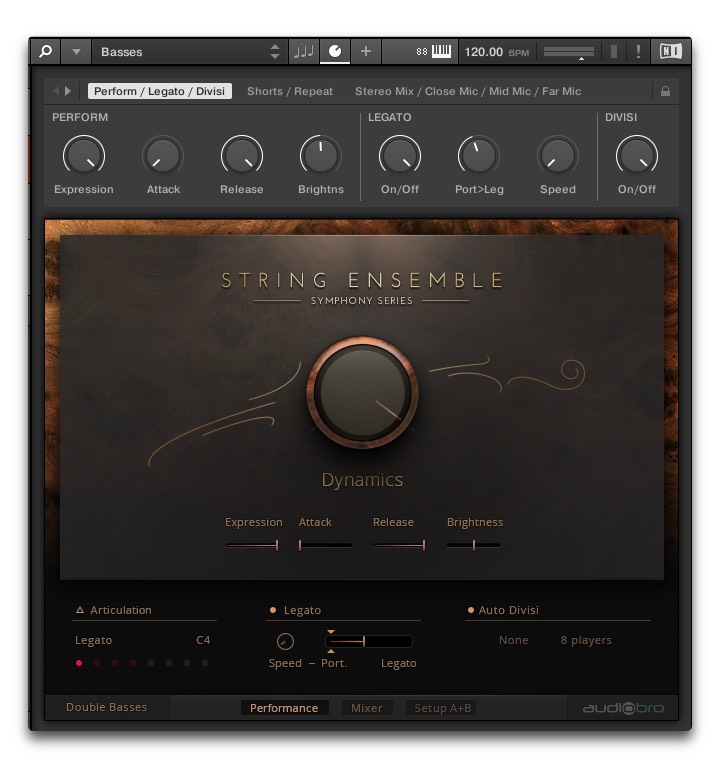This screenshot has width=720, height=767.
Task: Click the plus add icon
Action: pyautogui.click(x=365, y=51)
